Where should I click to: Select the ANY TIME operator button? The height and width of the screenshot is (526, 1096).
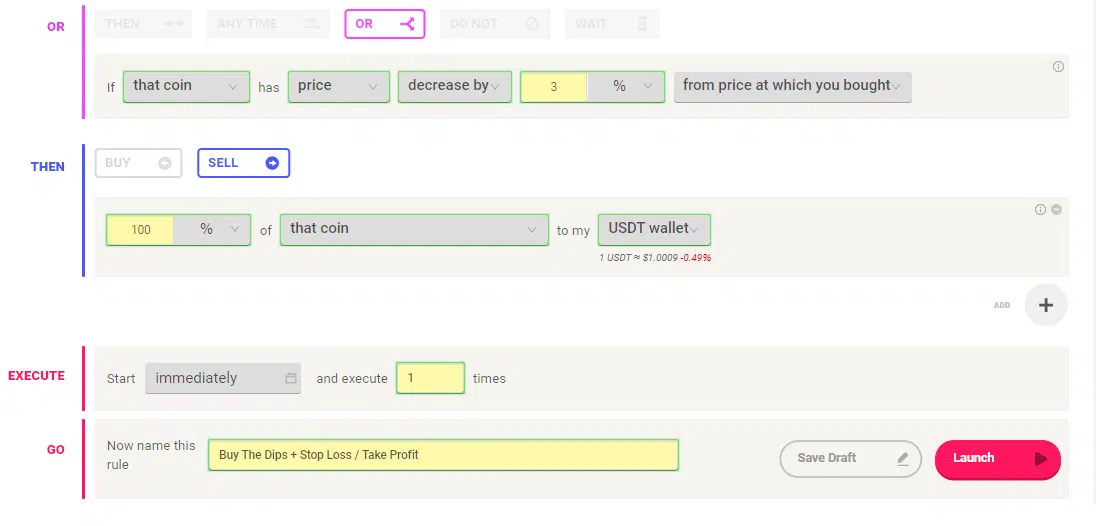click(x=268, y=24)
